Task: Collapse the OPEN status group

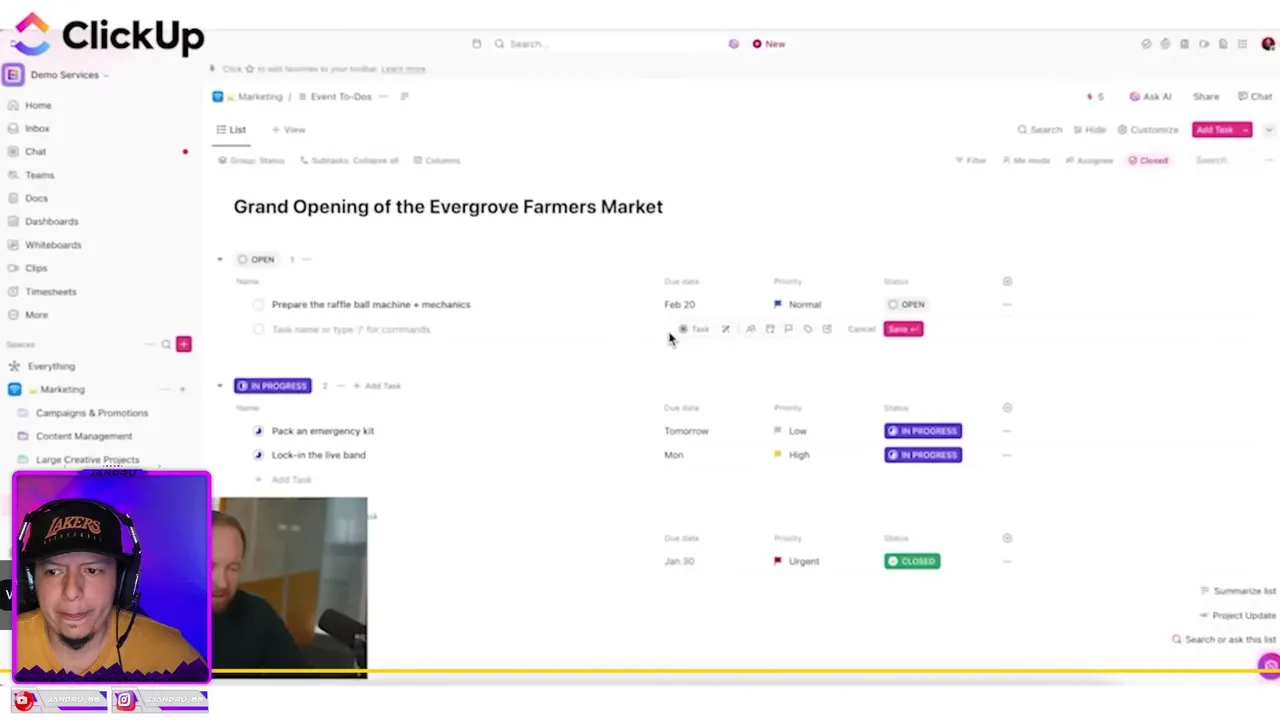Action: pyautogui.click(x=220, y=259)
